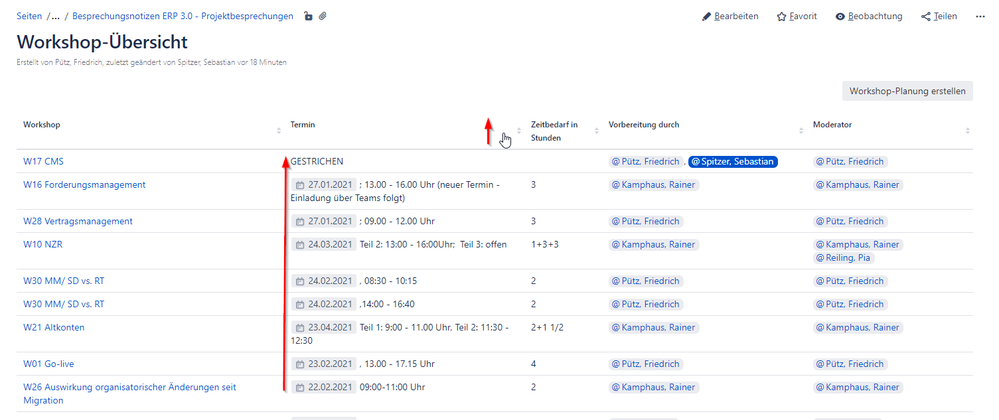Open @Kamphaus, Rainer Vorbereitung mention in W21 Altkonten row
999x420 pixels.
pos(654,328)
